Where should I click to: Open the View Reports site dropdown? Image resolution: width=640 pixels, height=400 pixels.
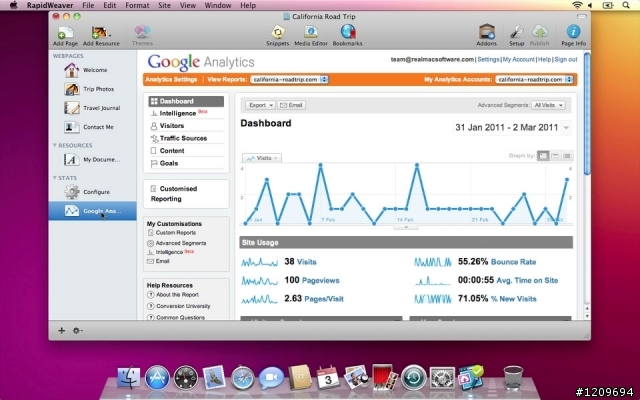point(289,80)
